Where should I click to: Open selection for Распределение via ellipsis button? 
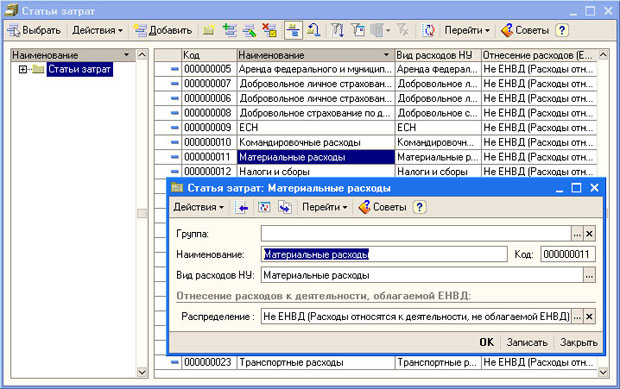point(577,316)
